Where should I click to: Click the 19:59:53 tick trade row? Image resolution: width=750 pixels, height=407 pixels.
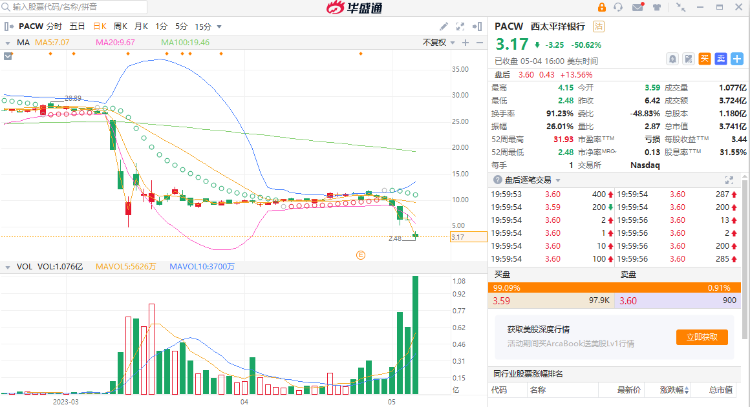pos(551,194)
